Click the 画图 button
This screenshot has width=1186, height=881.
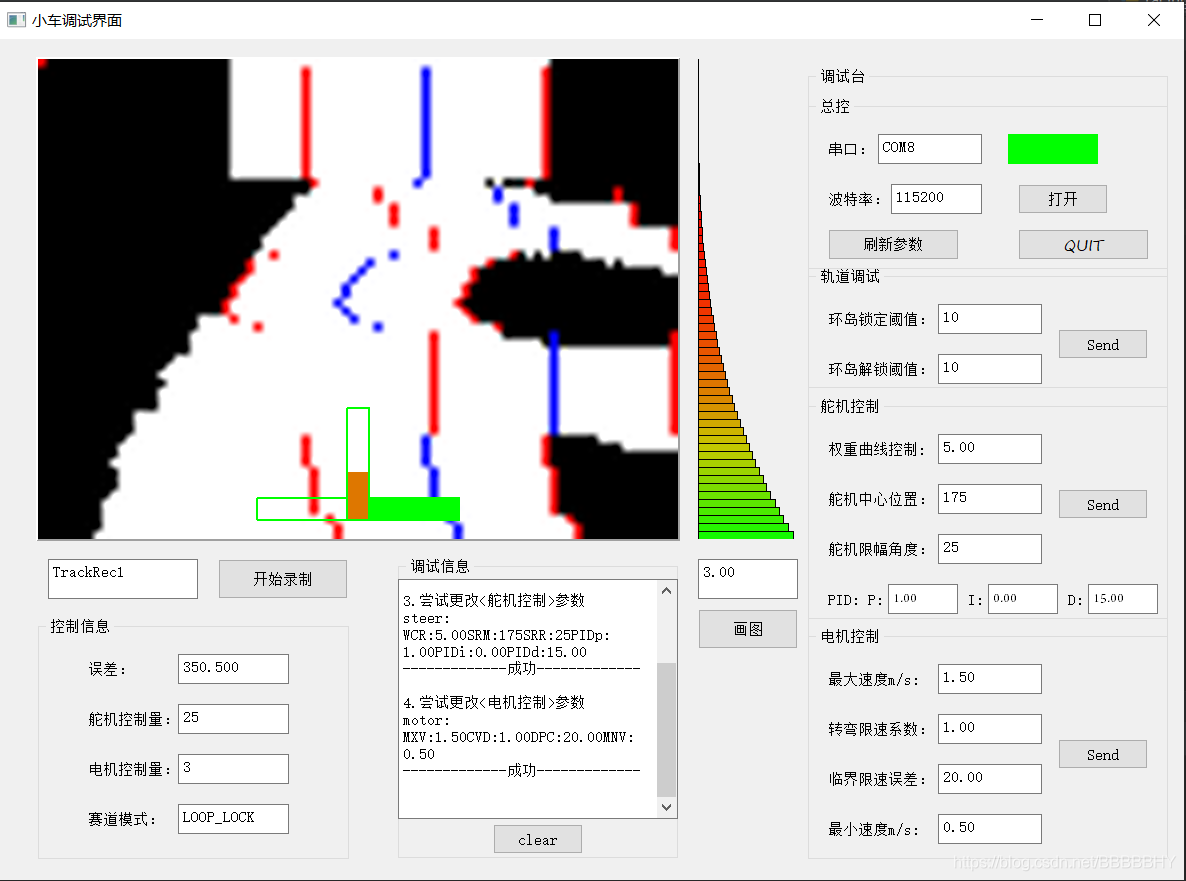(x=747, y=628)
